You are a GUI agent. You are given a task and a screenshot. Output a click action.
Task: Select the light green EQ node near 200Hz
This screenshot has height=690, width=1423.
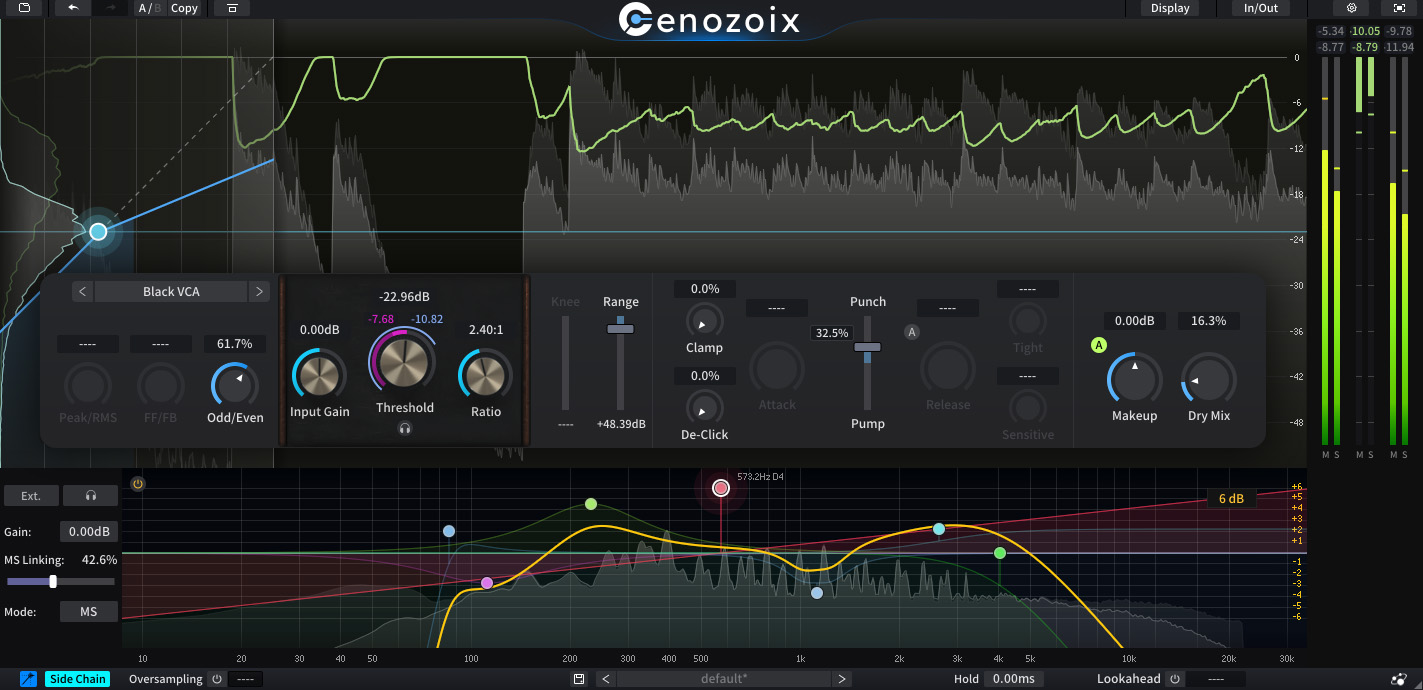point(591,504)
